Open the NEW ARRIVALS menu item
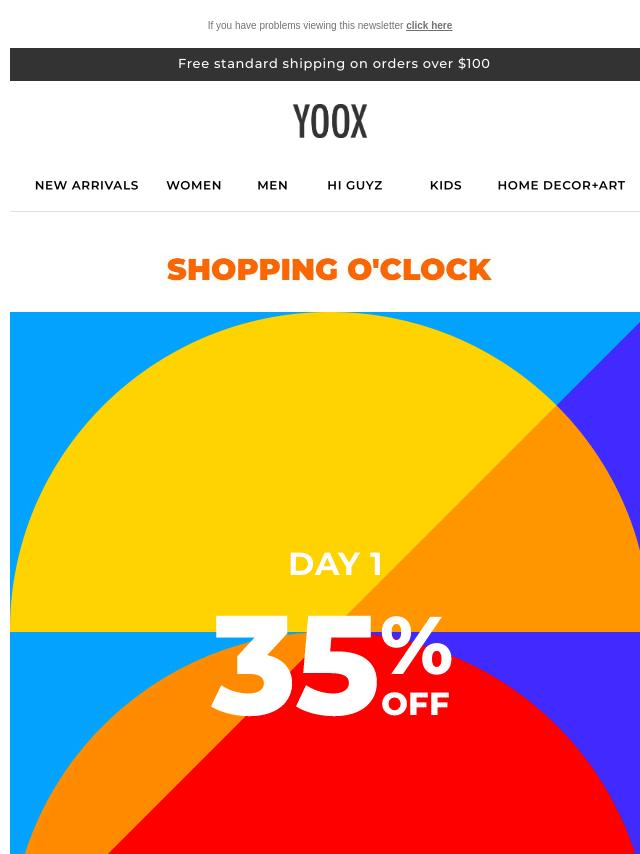Viewport: 640px width, 854px height. tap(87, 185)
